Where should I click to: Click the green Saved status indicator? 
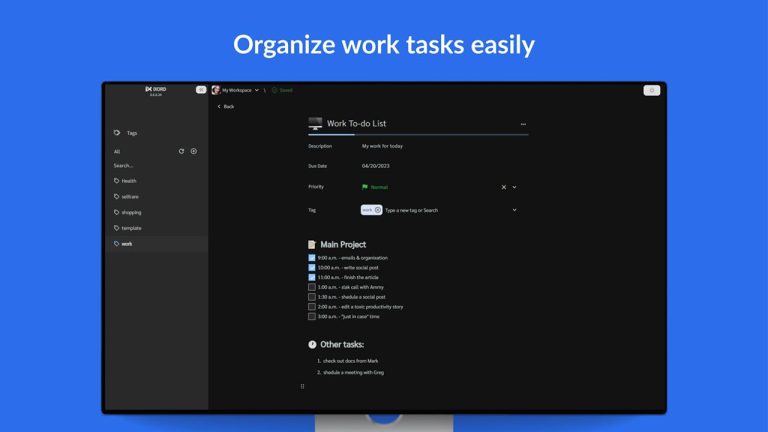pos(283,90)
